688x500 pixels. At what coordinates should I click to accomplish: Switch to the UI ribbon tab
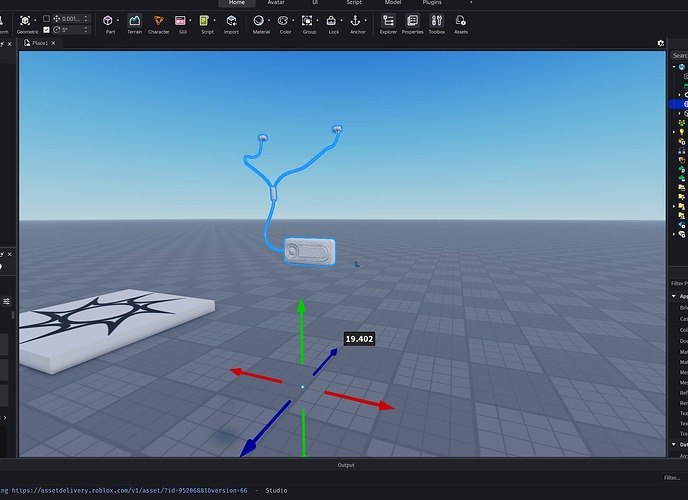pos(315,3)
